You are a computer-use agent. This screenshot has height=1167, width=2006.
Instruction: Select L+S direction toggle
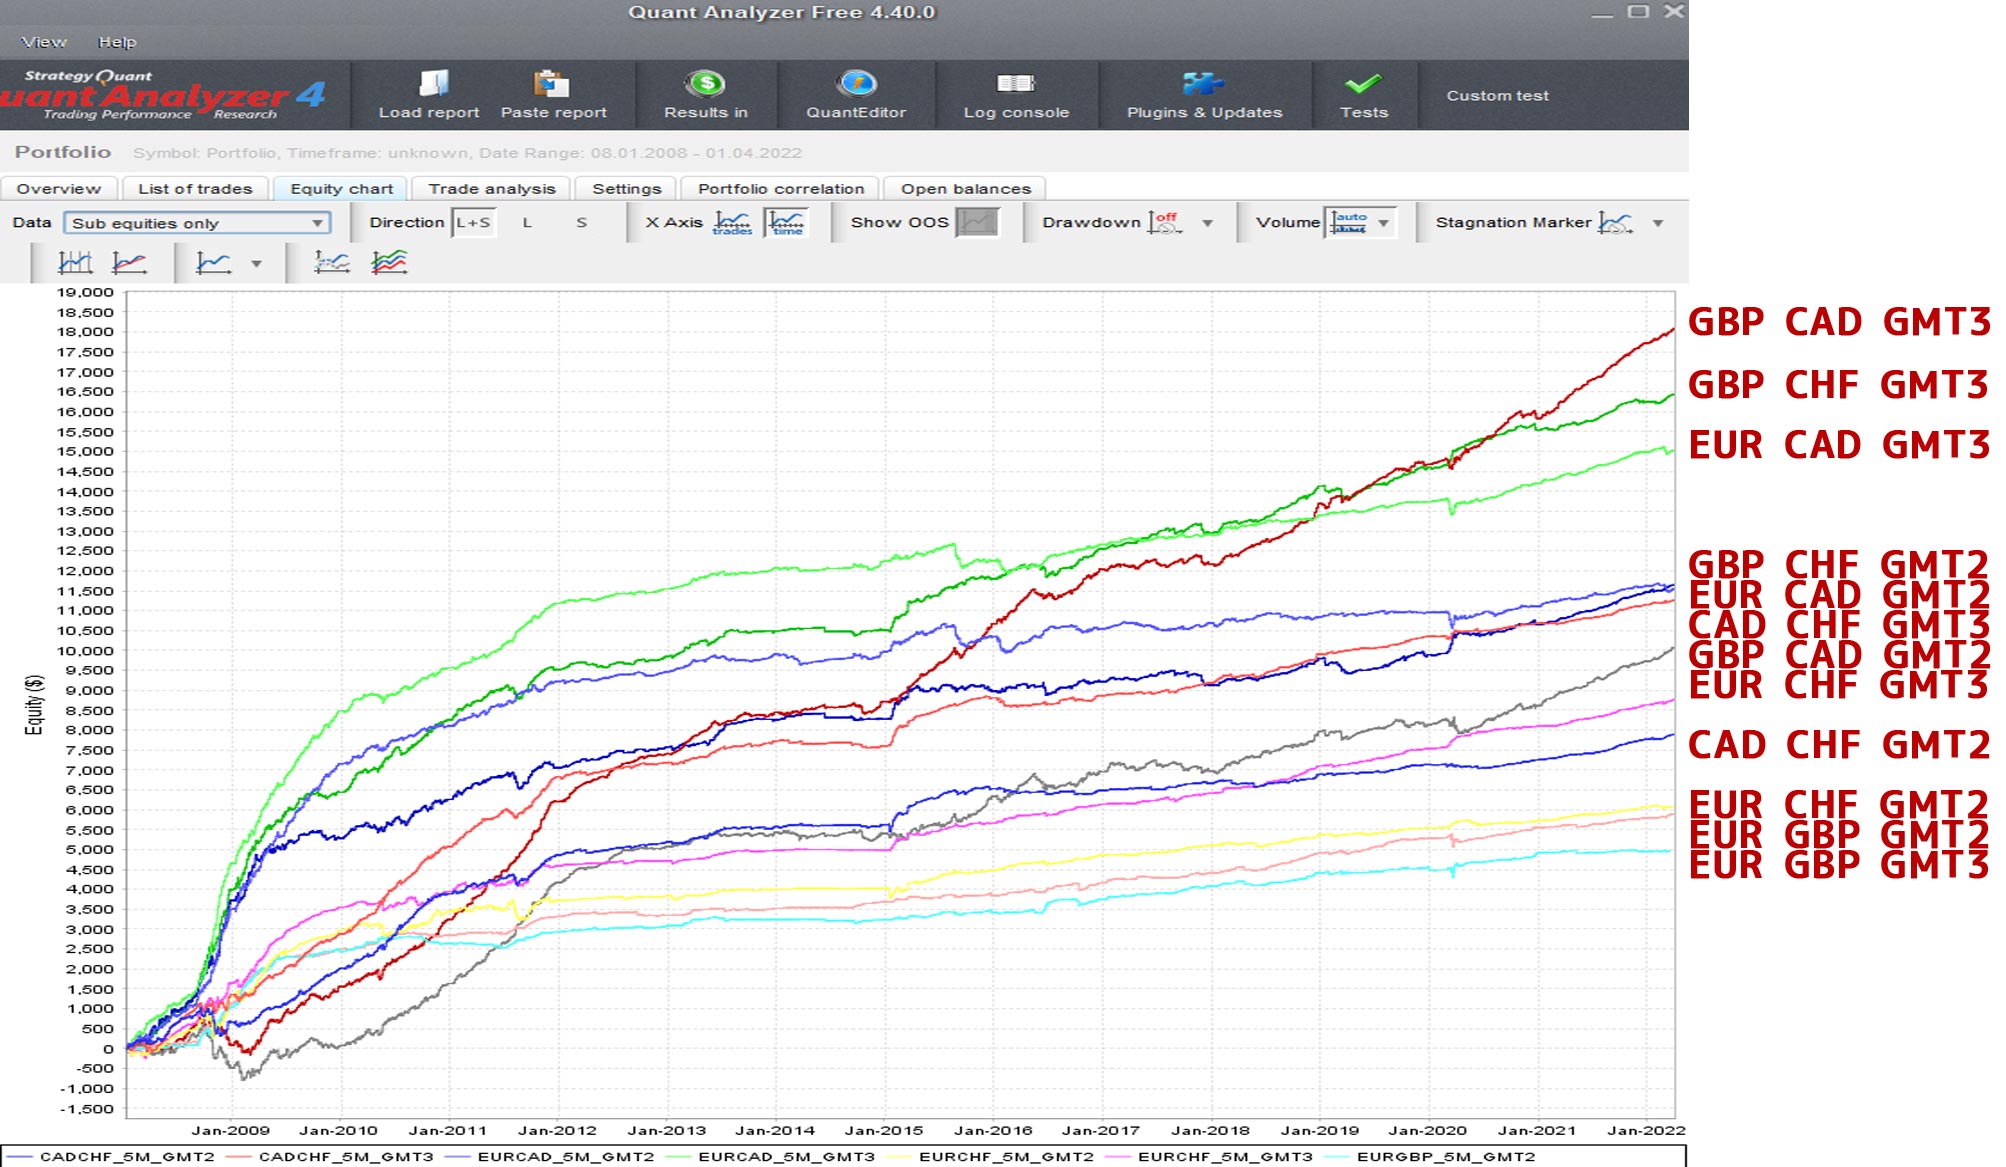point(473,223)
